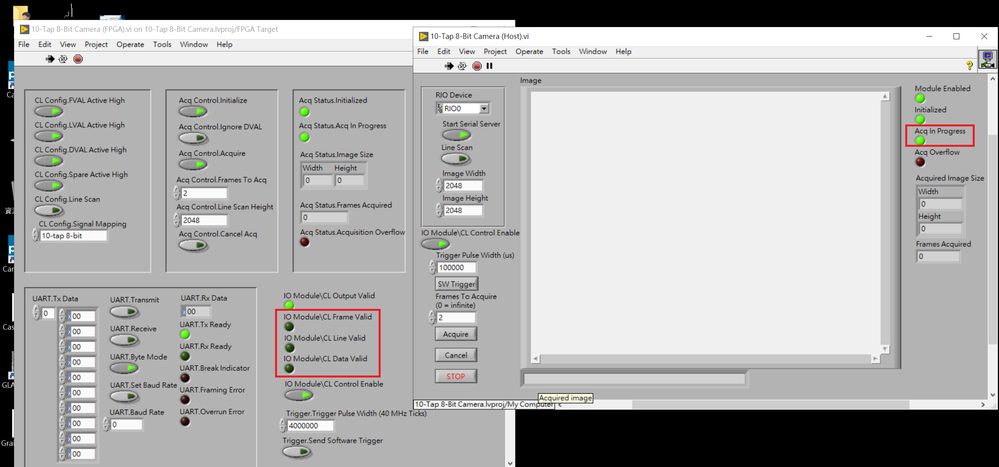Click Trigger Pulse Width (40 MHz Ticks) field 4000000
The width and height of the screenshot is (999, 467).
click(x=311, y=426)
